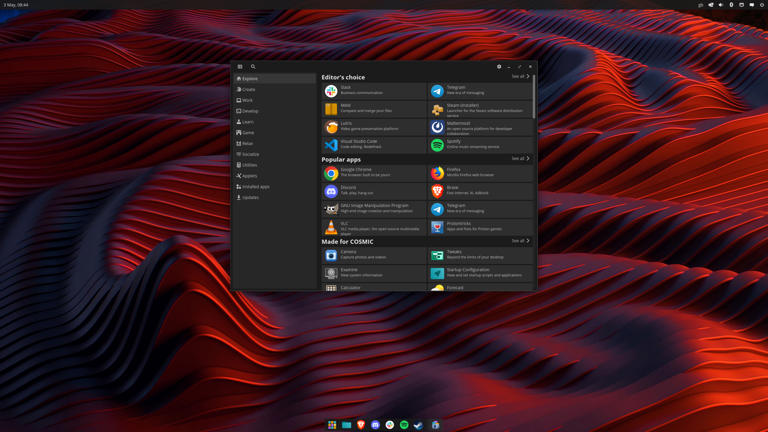Image resolution: width=768 pixels, height=432 pixels.
Task: Open Spotify card in Editor's choice
Action: (x=480, y=144)
